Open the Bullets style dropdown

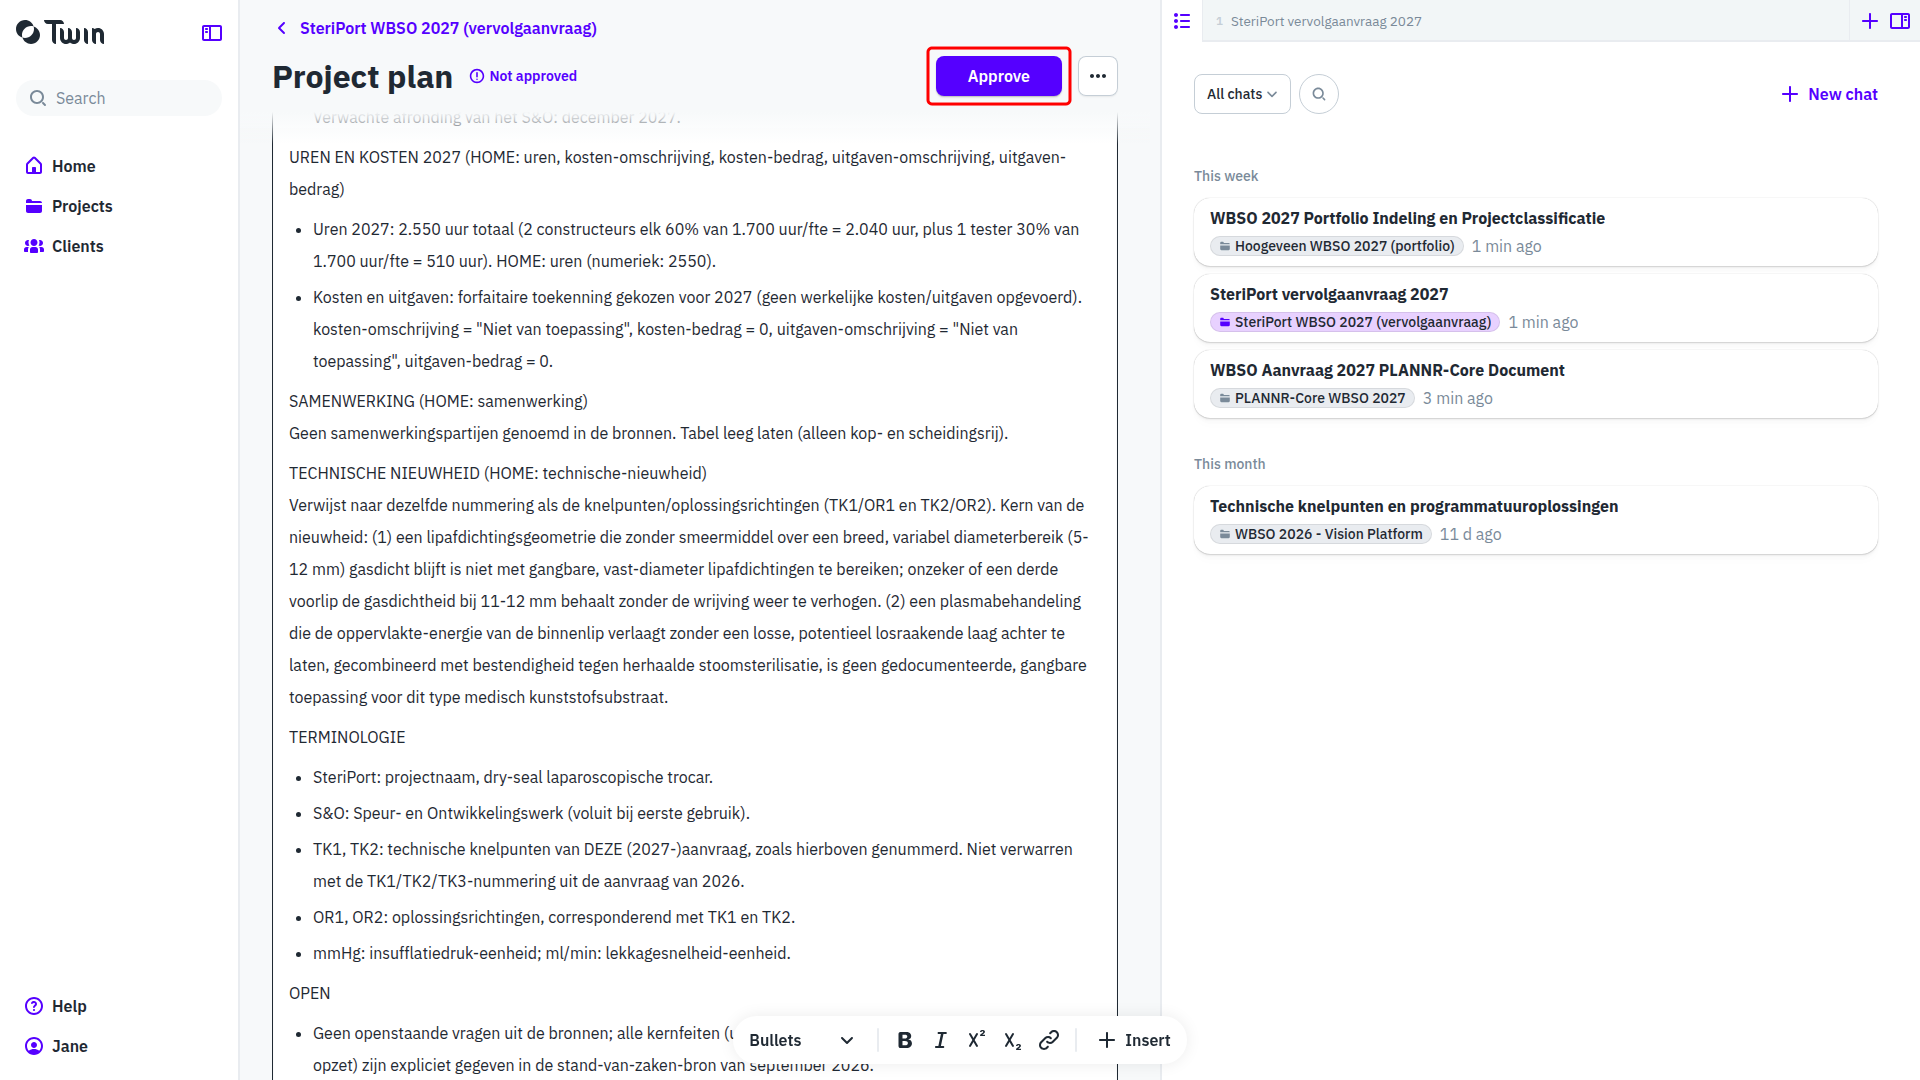click(x=801, y=1040)
